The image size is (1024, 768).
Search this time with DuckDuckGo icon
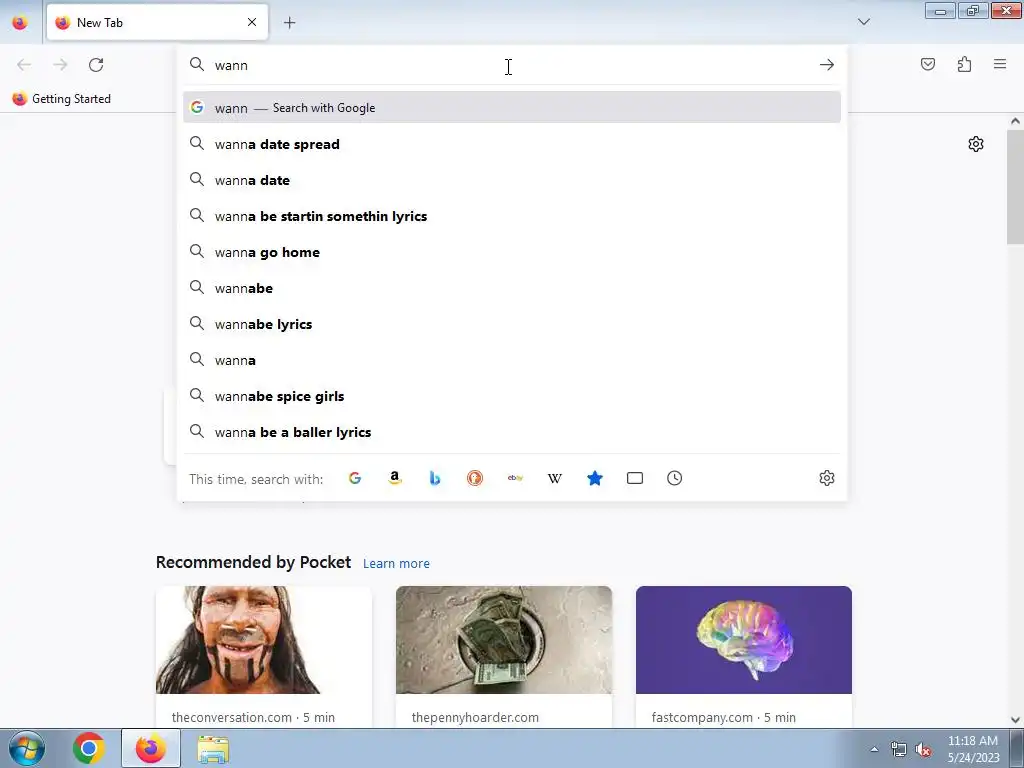point(475,478)
